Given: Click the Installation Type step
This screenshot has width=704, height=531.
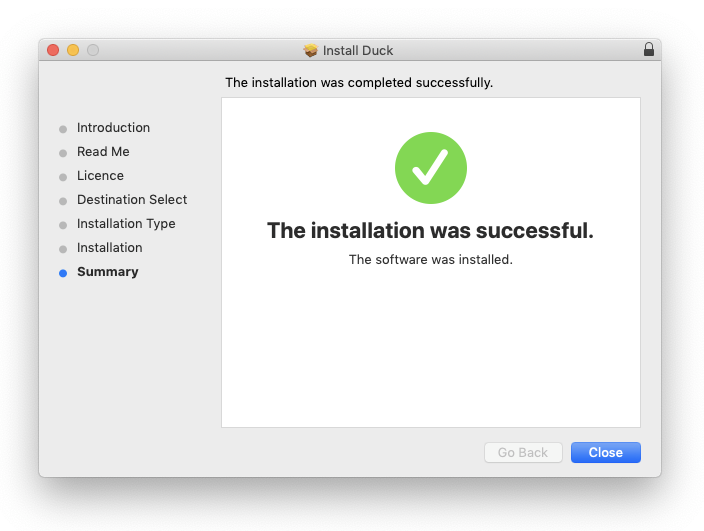Looking at the screenshot, I should point(126,224).
